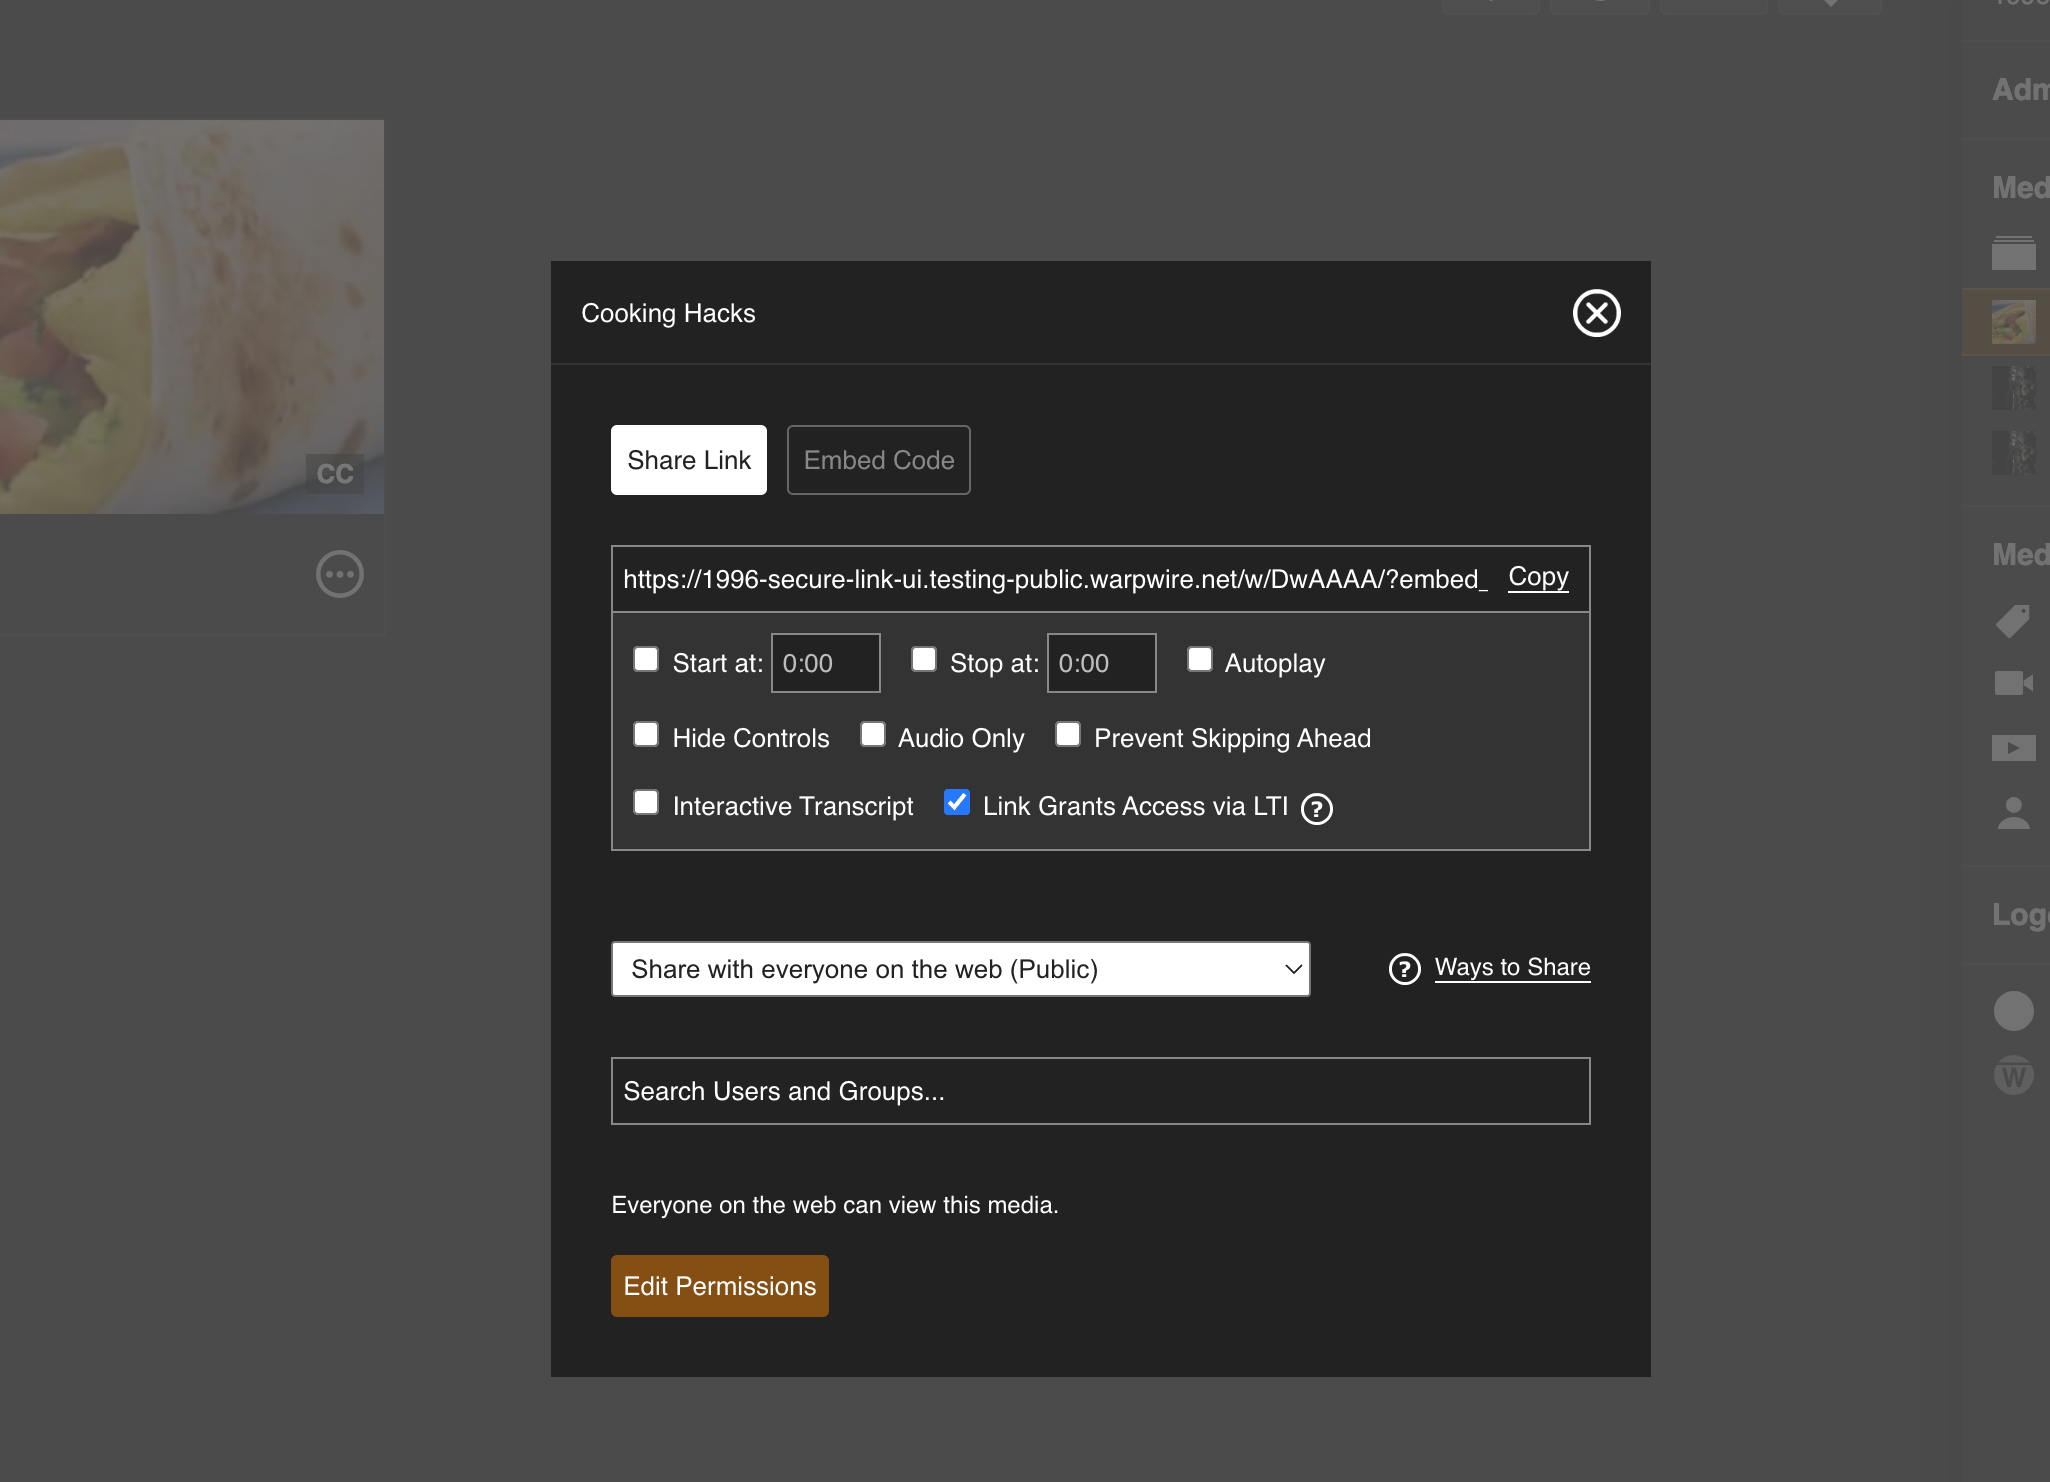Click the Start at time input field
This screenshot has width=2050, height=1482.
826,662
